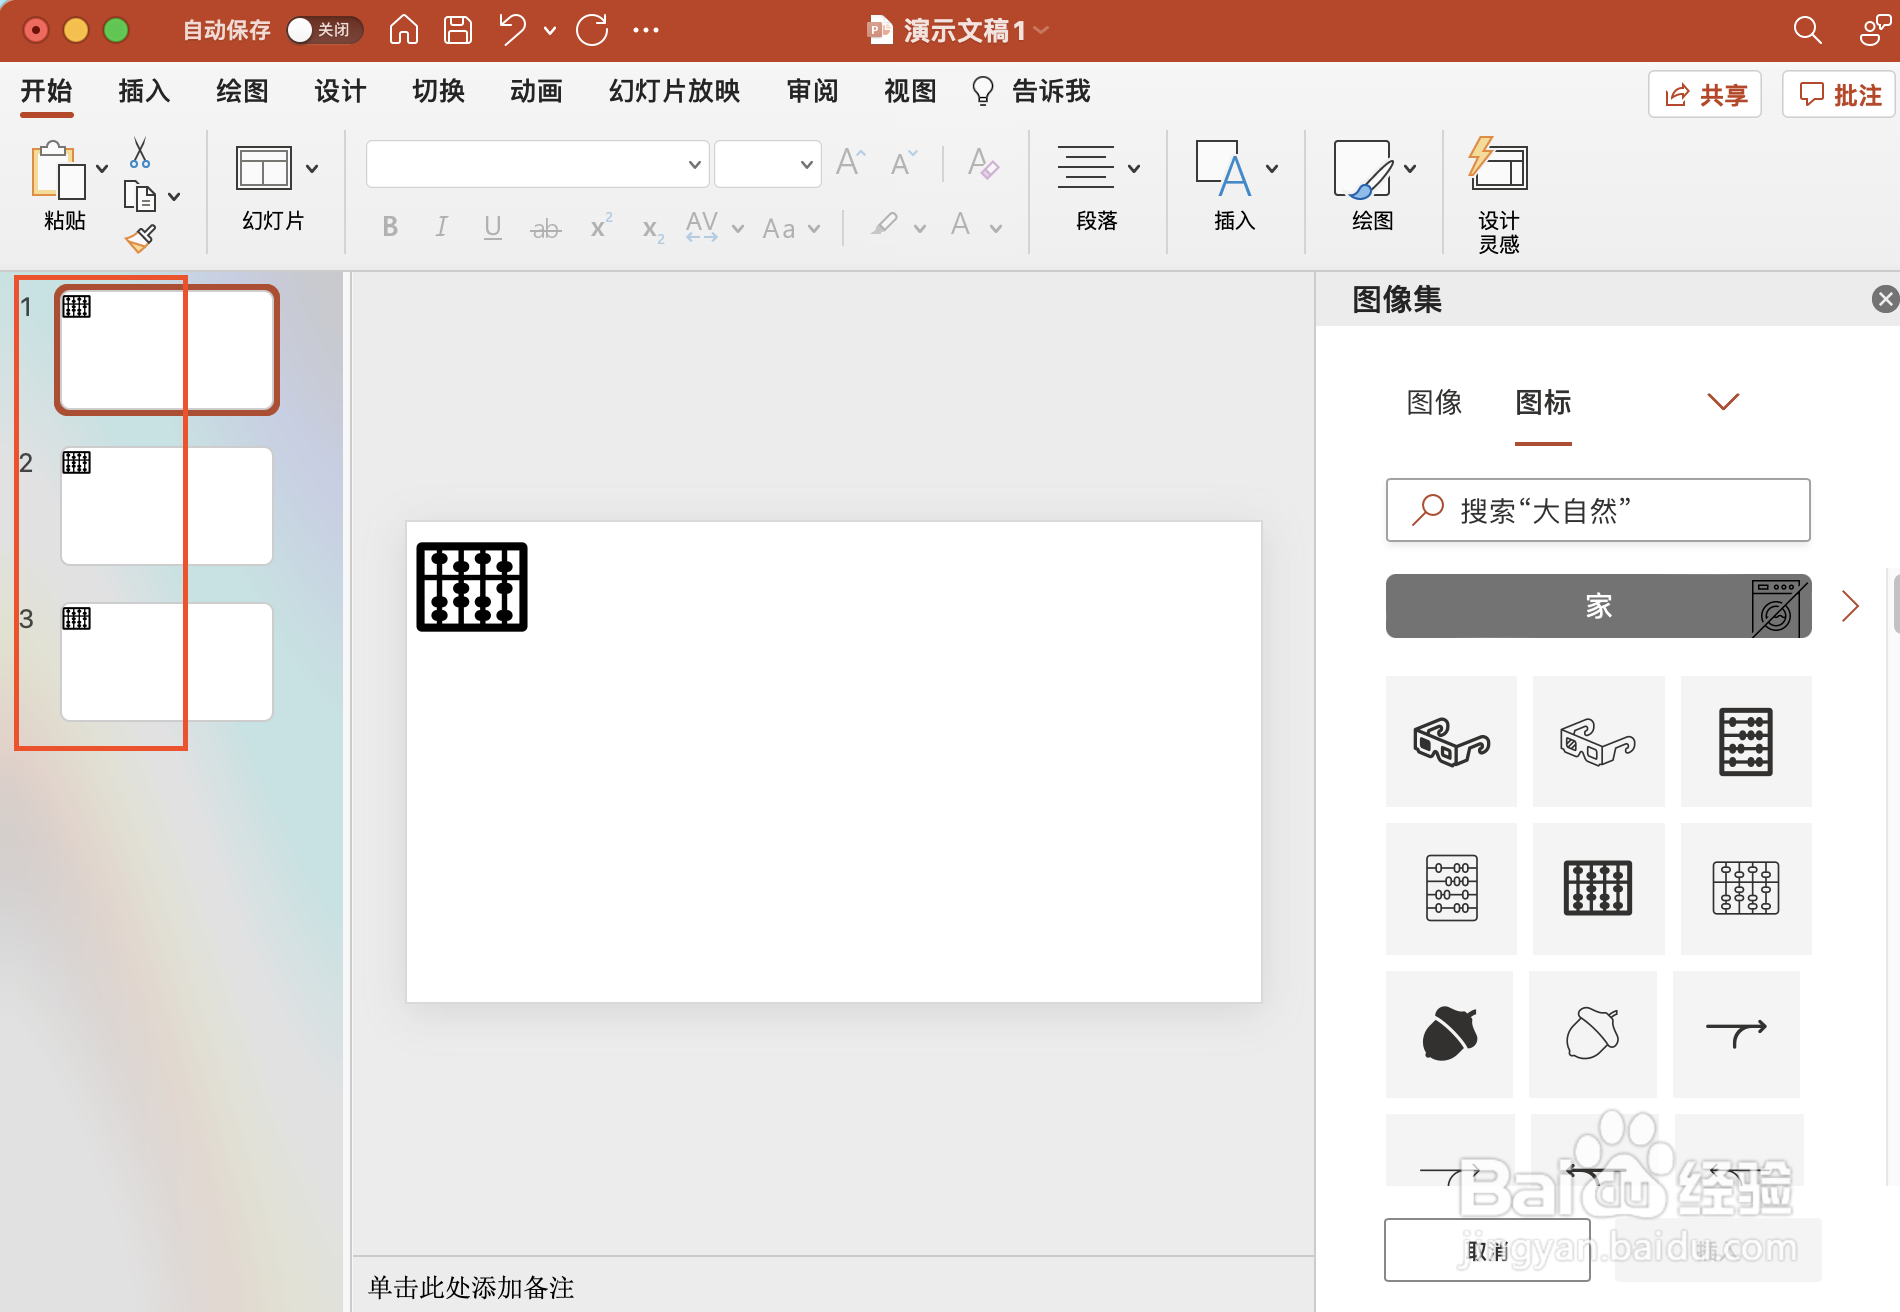Viewport: 1900px width, 1312px height.
Task: Select the acorn icon thumbnail
Action: point(1449,1034)
